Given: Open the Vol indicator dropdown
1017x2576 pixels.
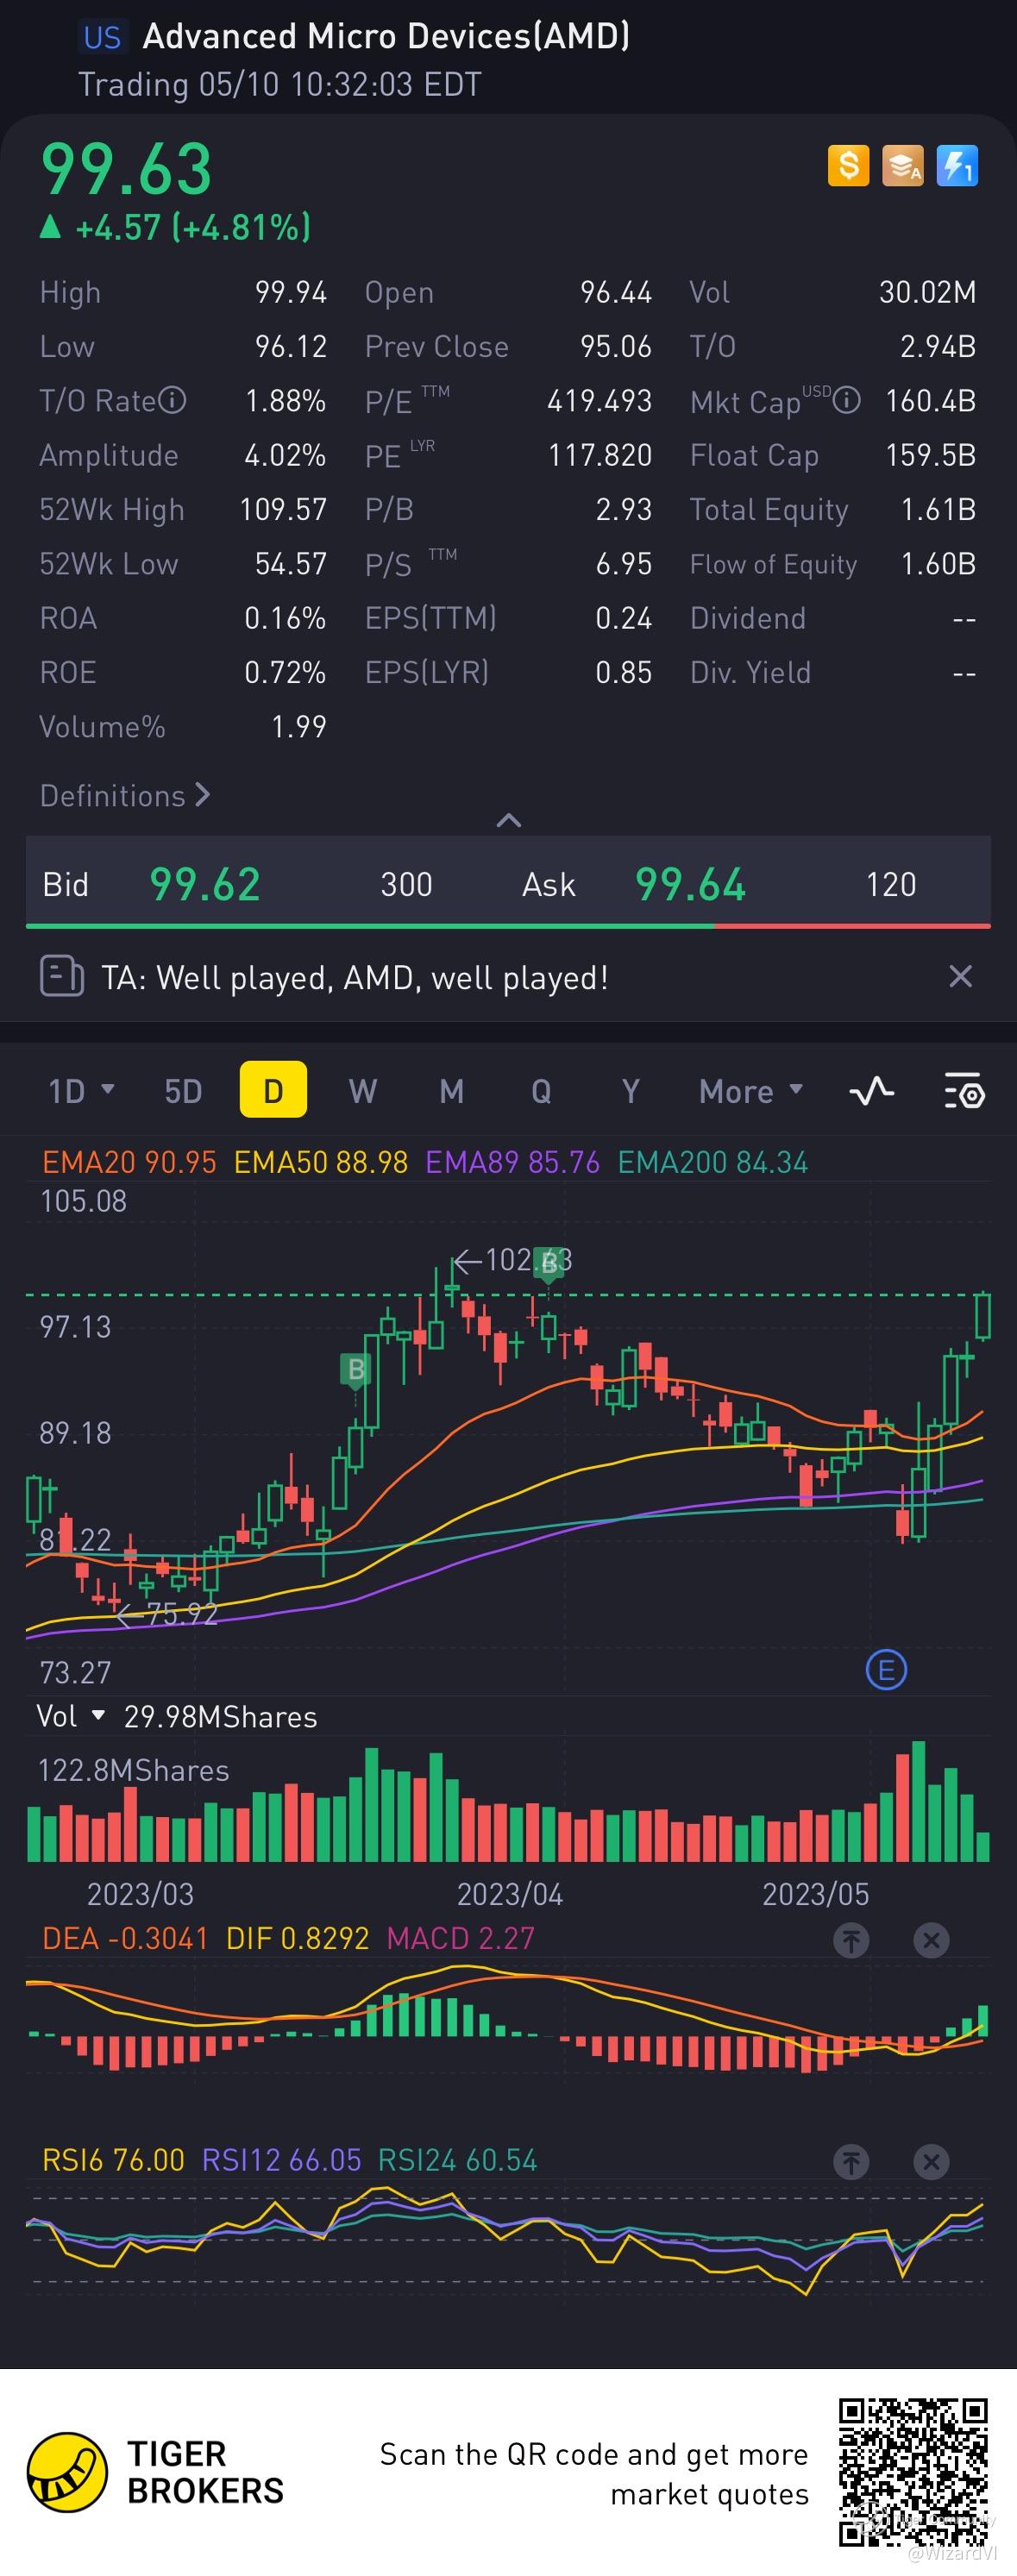Looking at the screenshot, I should [70, 1716].
